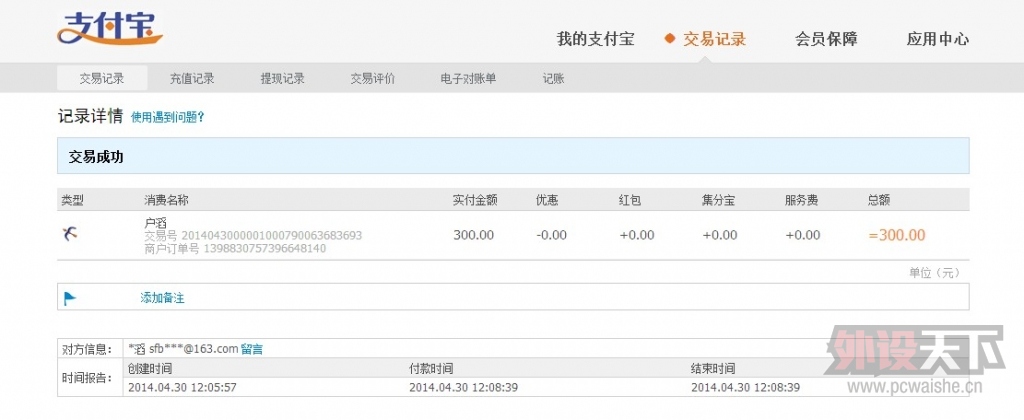1024x420 pixels.
Task: Click the 交易号 transaction number text
Action: 270,236
